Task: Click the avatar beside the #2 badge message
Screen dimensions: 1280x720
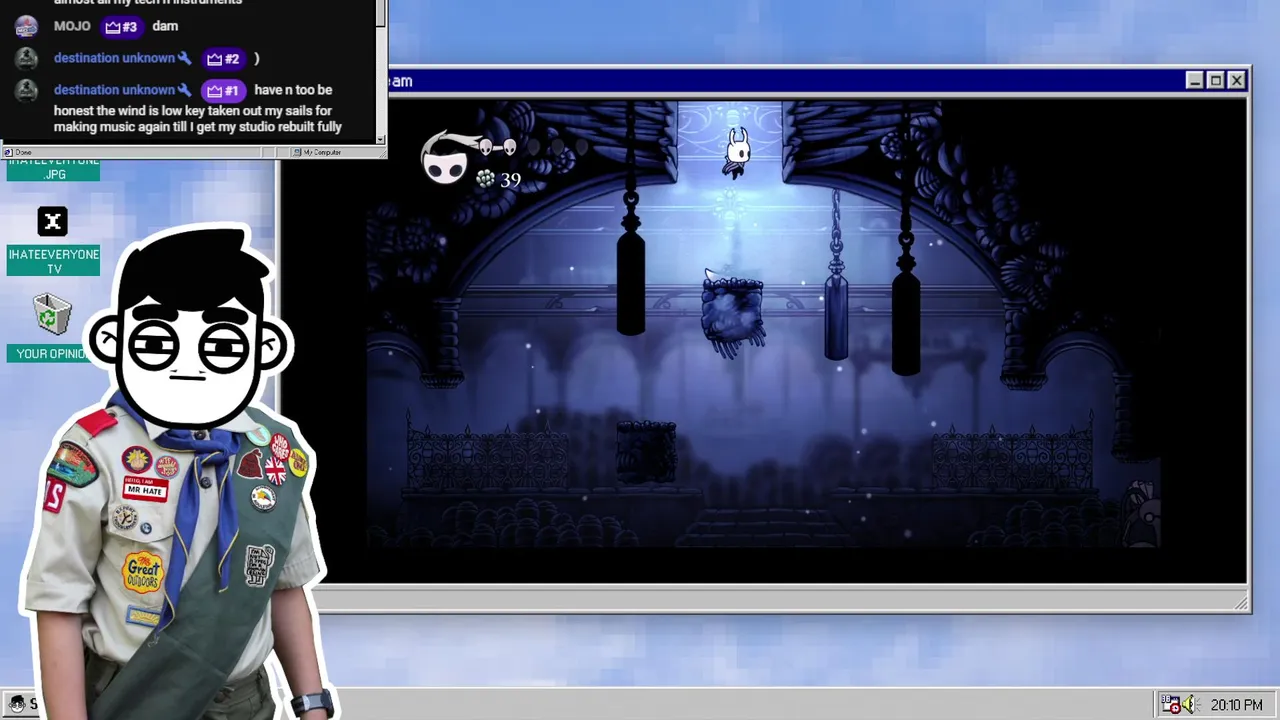Action: [27, 58]
